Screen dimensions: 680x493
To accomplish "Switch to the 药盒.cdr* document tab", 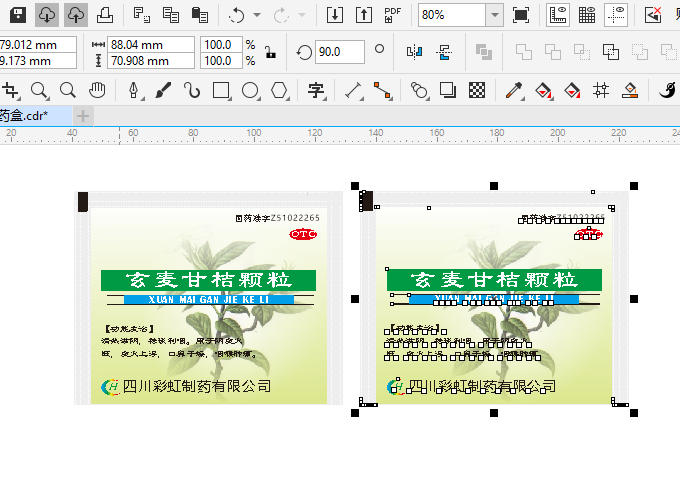I will pos(35,116).
